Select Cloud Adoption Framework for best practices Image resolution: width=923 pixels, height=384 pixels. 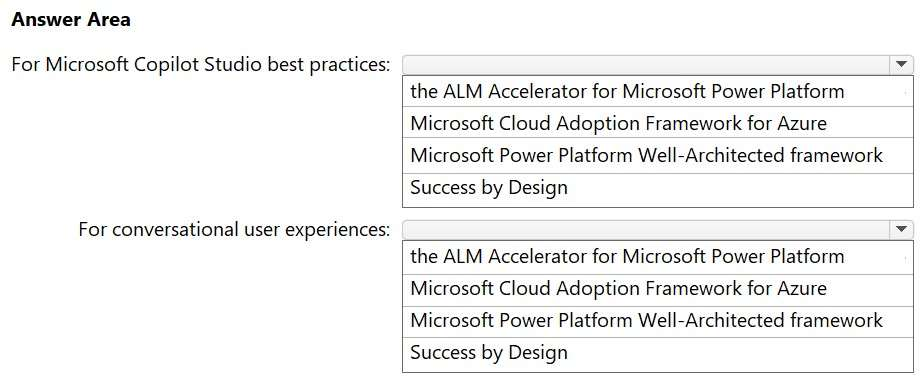(658, 123)
